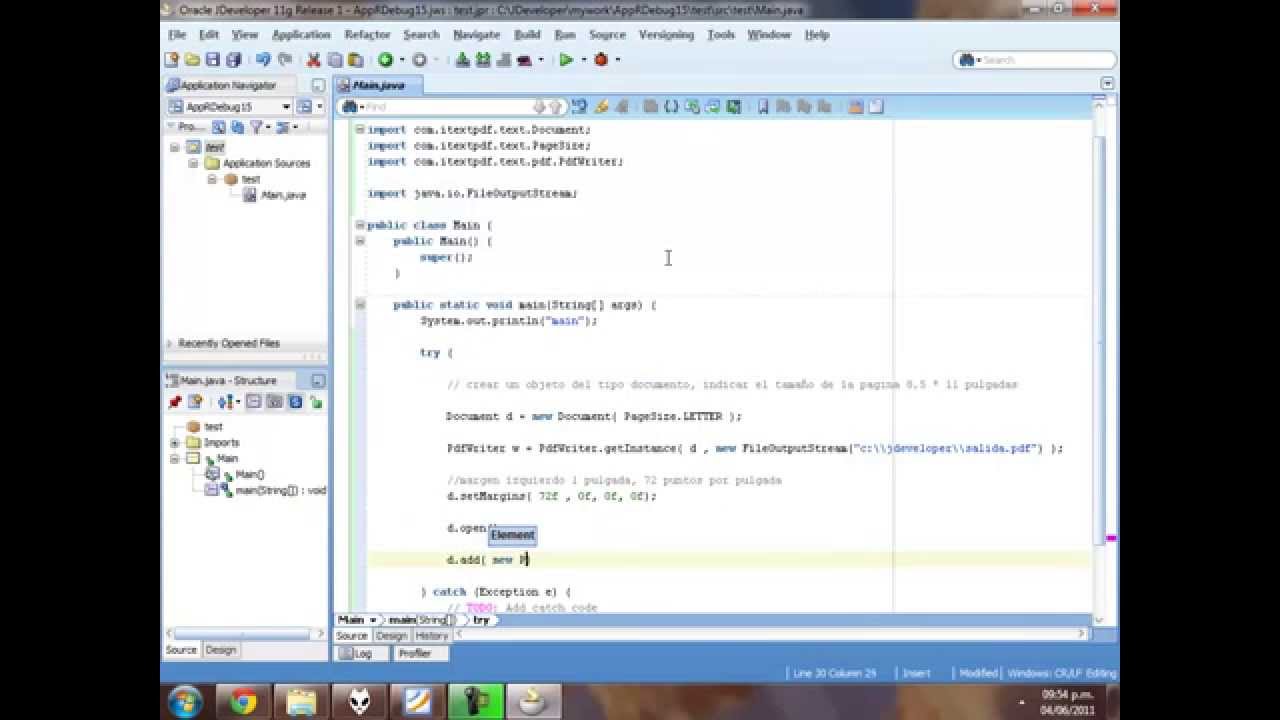1280x720 pixels.
Task: Open the File menu
Action: coord(177,34)
